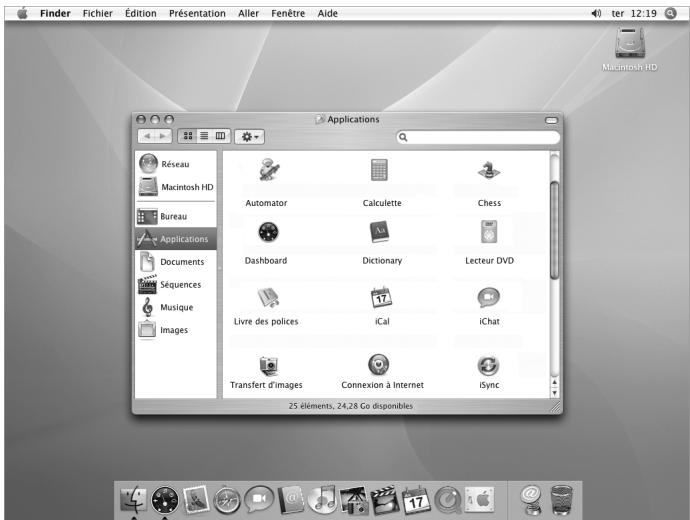Open the Action gear dropdown menu

(x=250, y=136)
